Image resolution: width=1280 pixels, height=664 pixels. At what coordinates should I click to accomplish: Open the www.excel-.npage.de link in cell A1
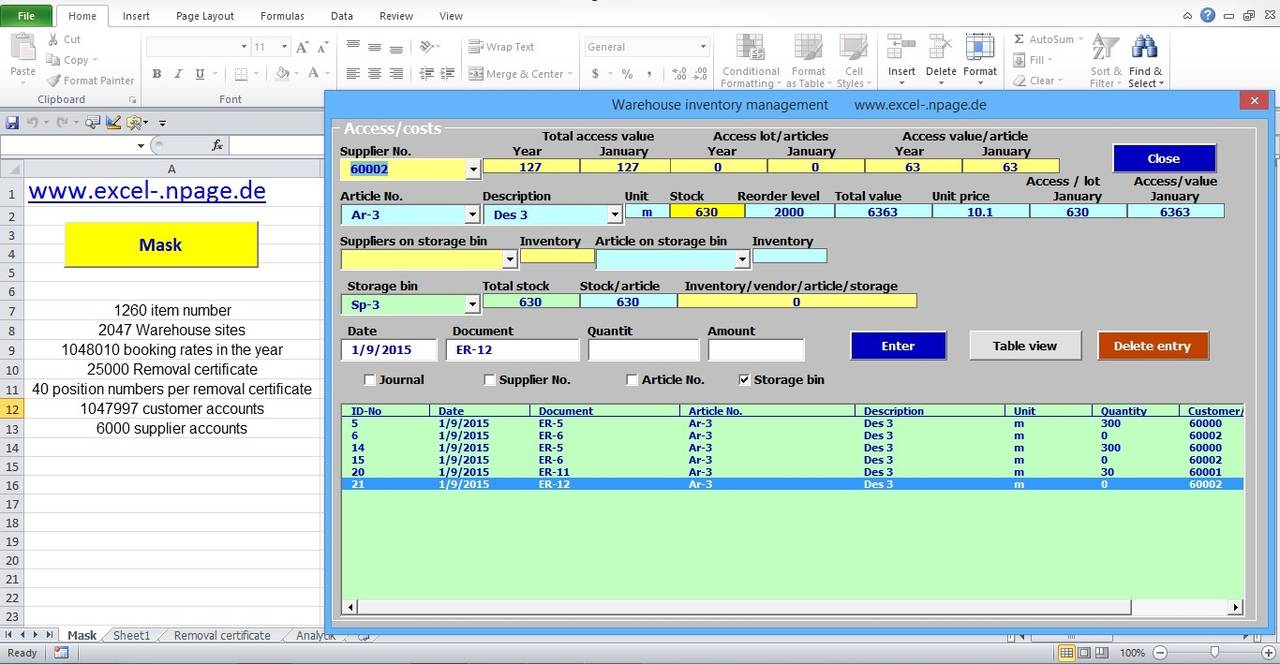[147, 192]
